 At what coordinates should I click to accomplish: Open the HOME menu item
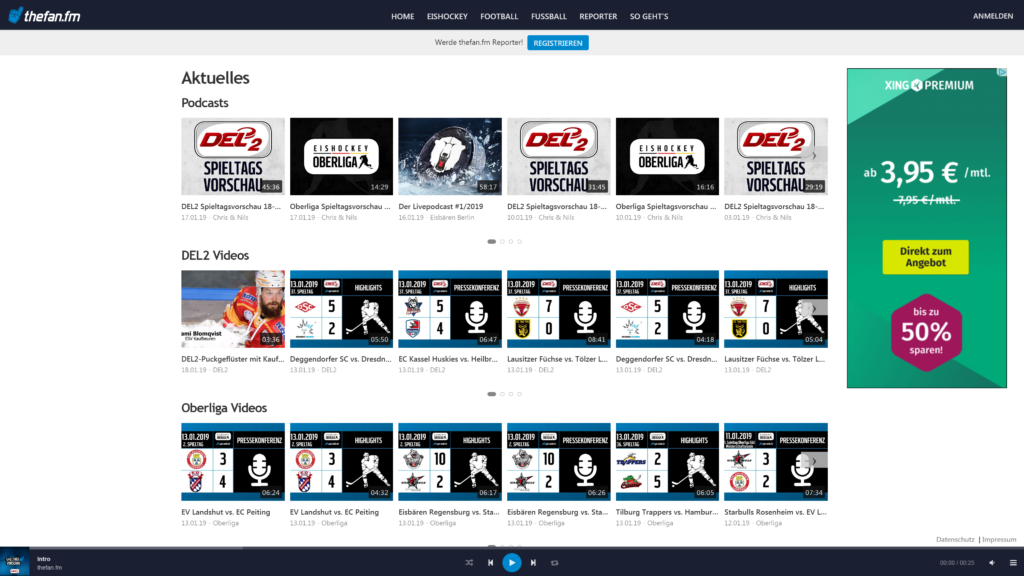pyautogui.click(x=402, y=16)
